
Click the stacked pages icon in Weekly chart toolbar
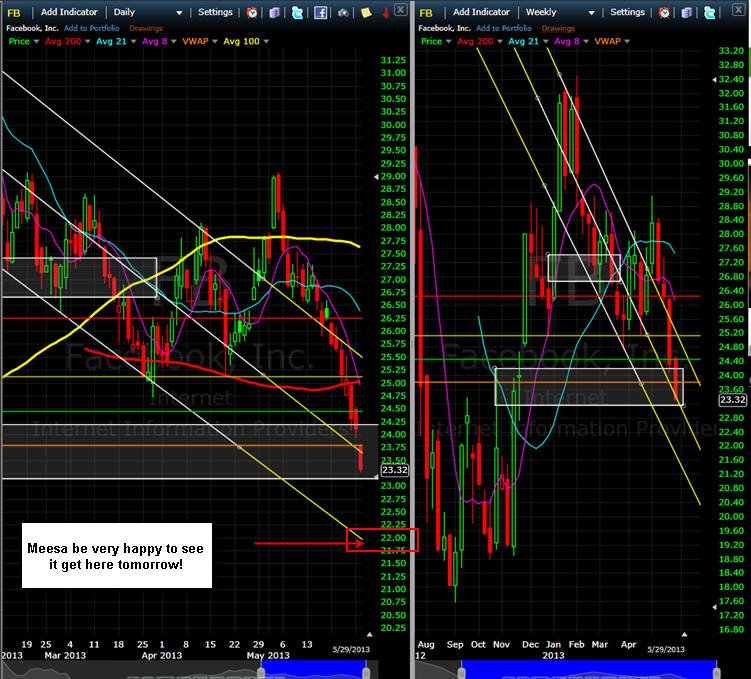pos(686,12)
